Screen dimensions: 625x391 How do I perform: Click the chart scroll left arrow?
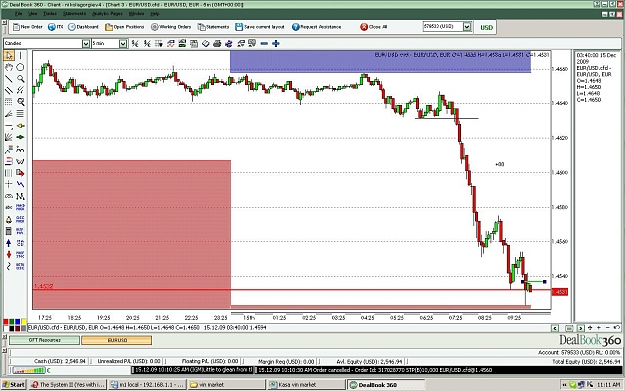(555, 328)
